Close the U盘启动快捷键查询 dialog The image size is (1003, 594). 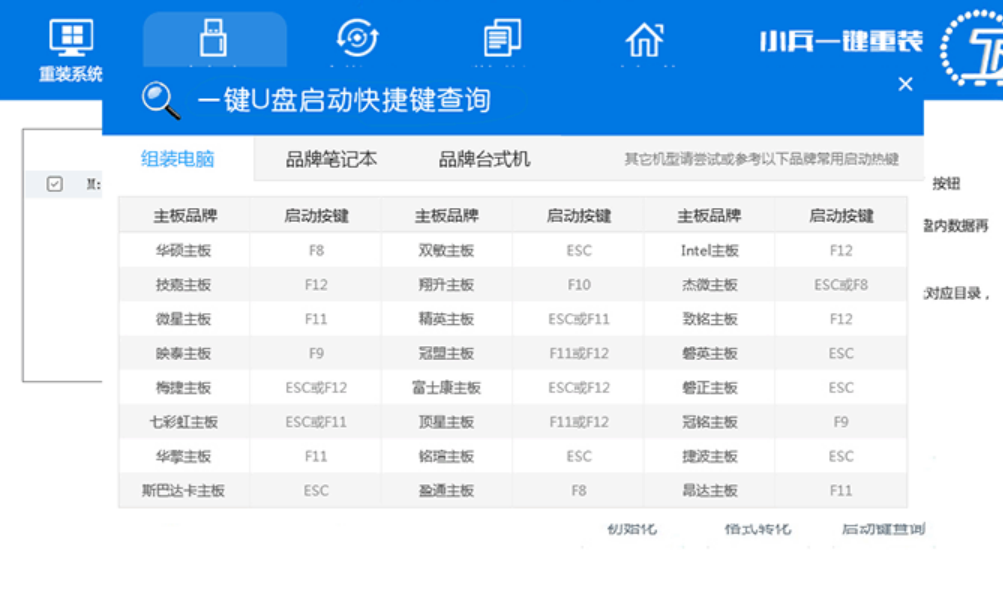pyautogui.click(x=905, y=85)
